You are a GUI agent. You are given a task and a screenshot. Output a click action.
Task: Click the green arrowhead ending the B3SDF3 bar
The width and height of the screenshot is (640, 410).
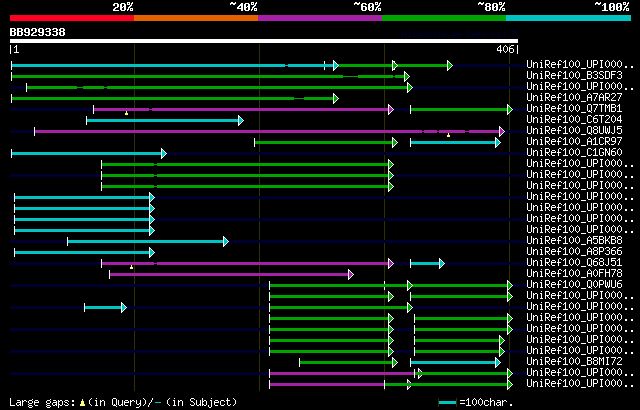click(x=407, y=76)
